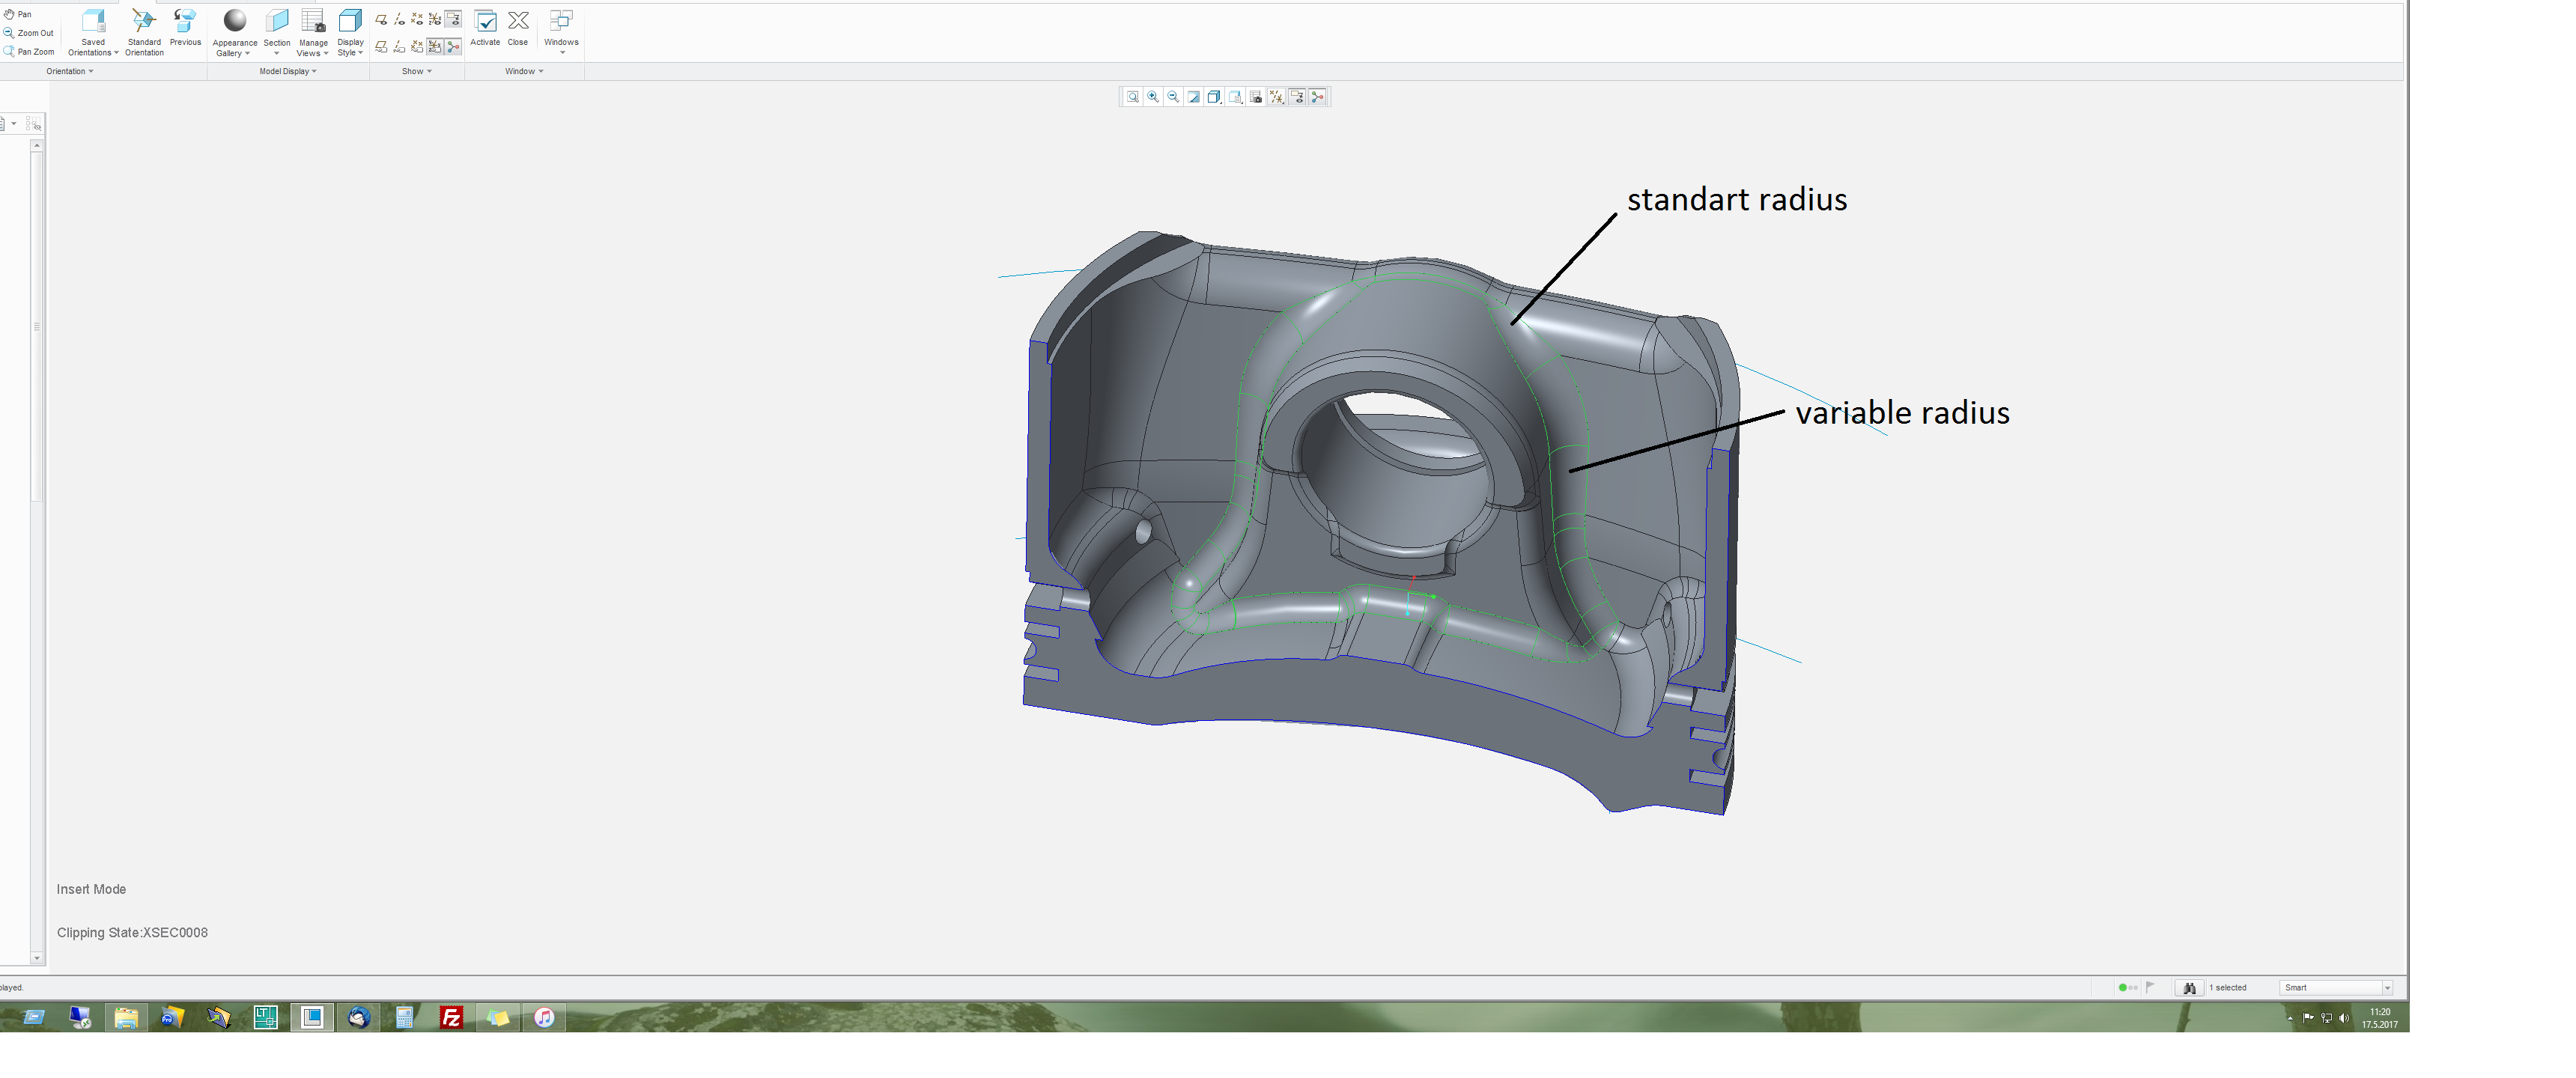The height and width of the screenshot is (1078, 2576).
Task: Apply the Standard Orientation view
Action: 144,32
